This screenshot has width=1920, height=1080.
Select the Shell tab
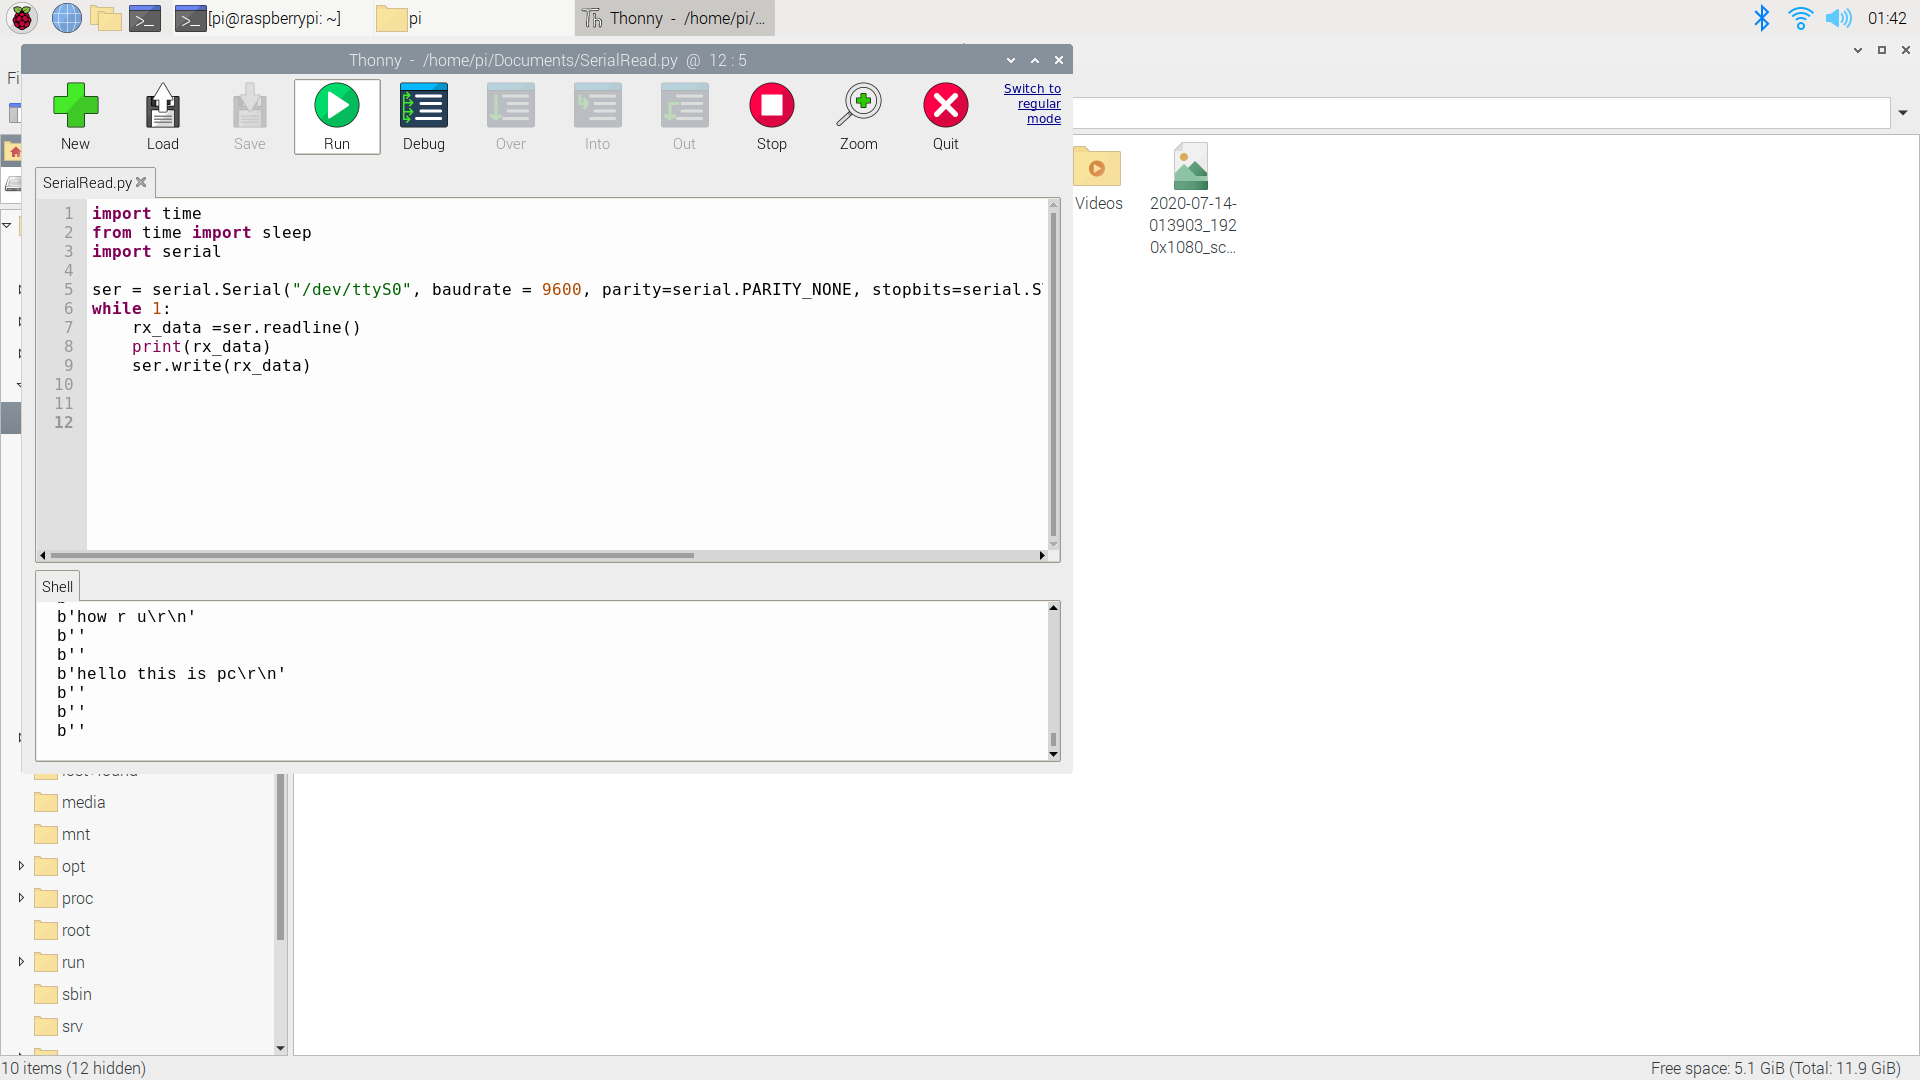point(57,587)
